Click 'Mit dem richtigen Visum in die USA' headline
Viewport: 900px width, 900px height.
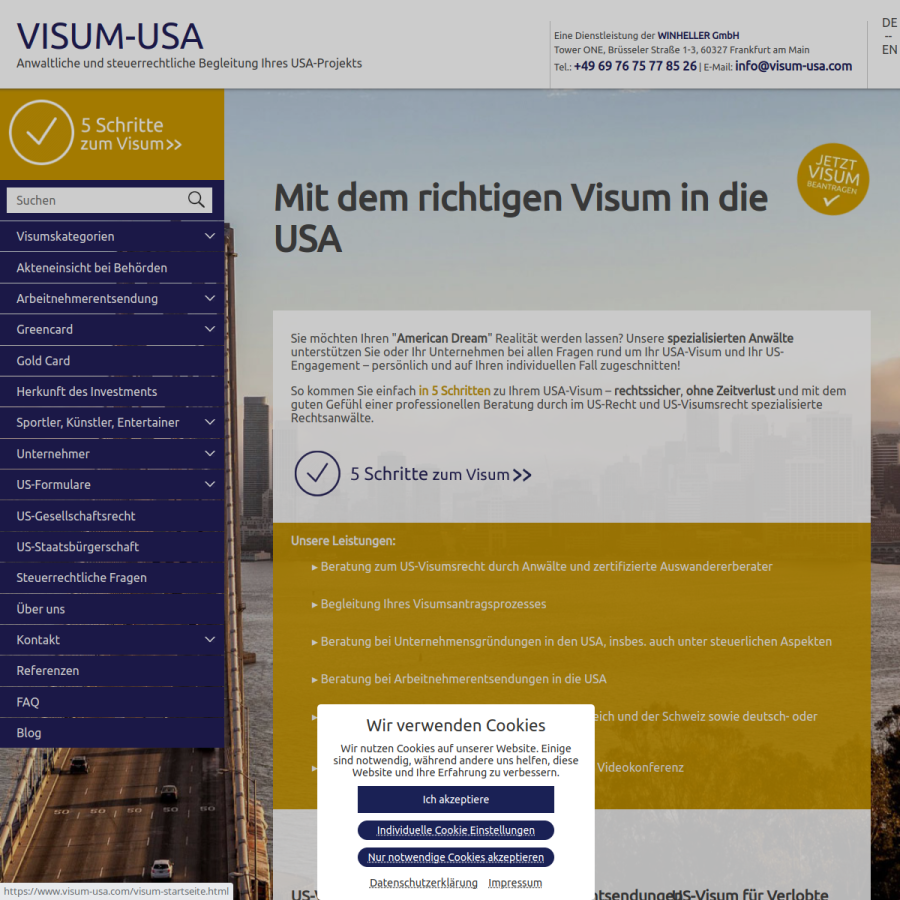[521, 218]
